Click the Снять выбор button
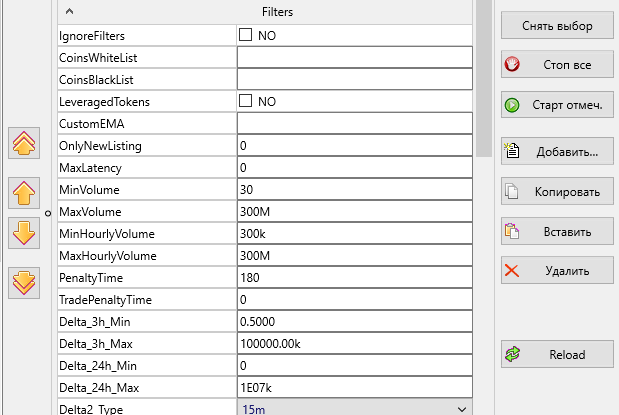 tap(557, 25)
